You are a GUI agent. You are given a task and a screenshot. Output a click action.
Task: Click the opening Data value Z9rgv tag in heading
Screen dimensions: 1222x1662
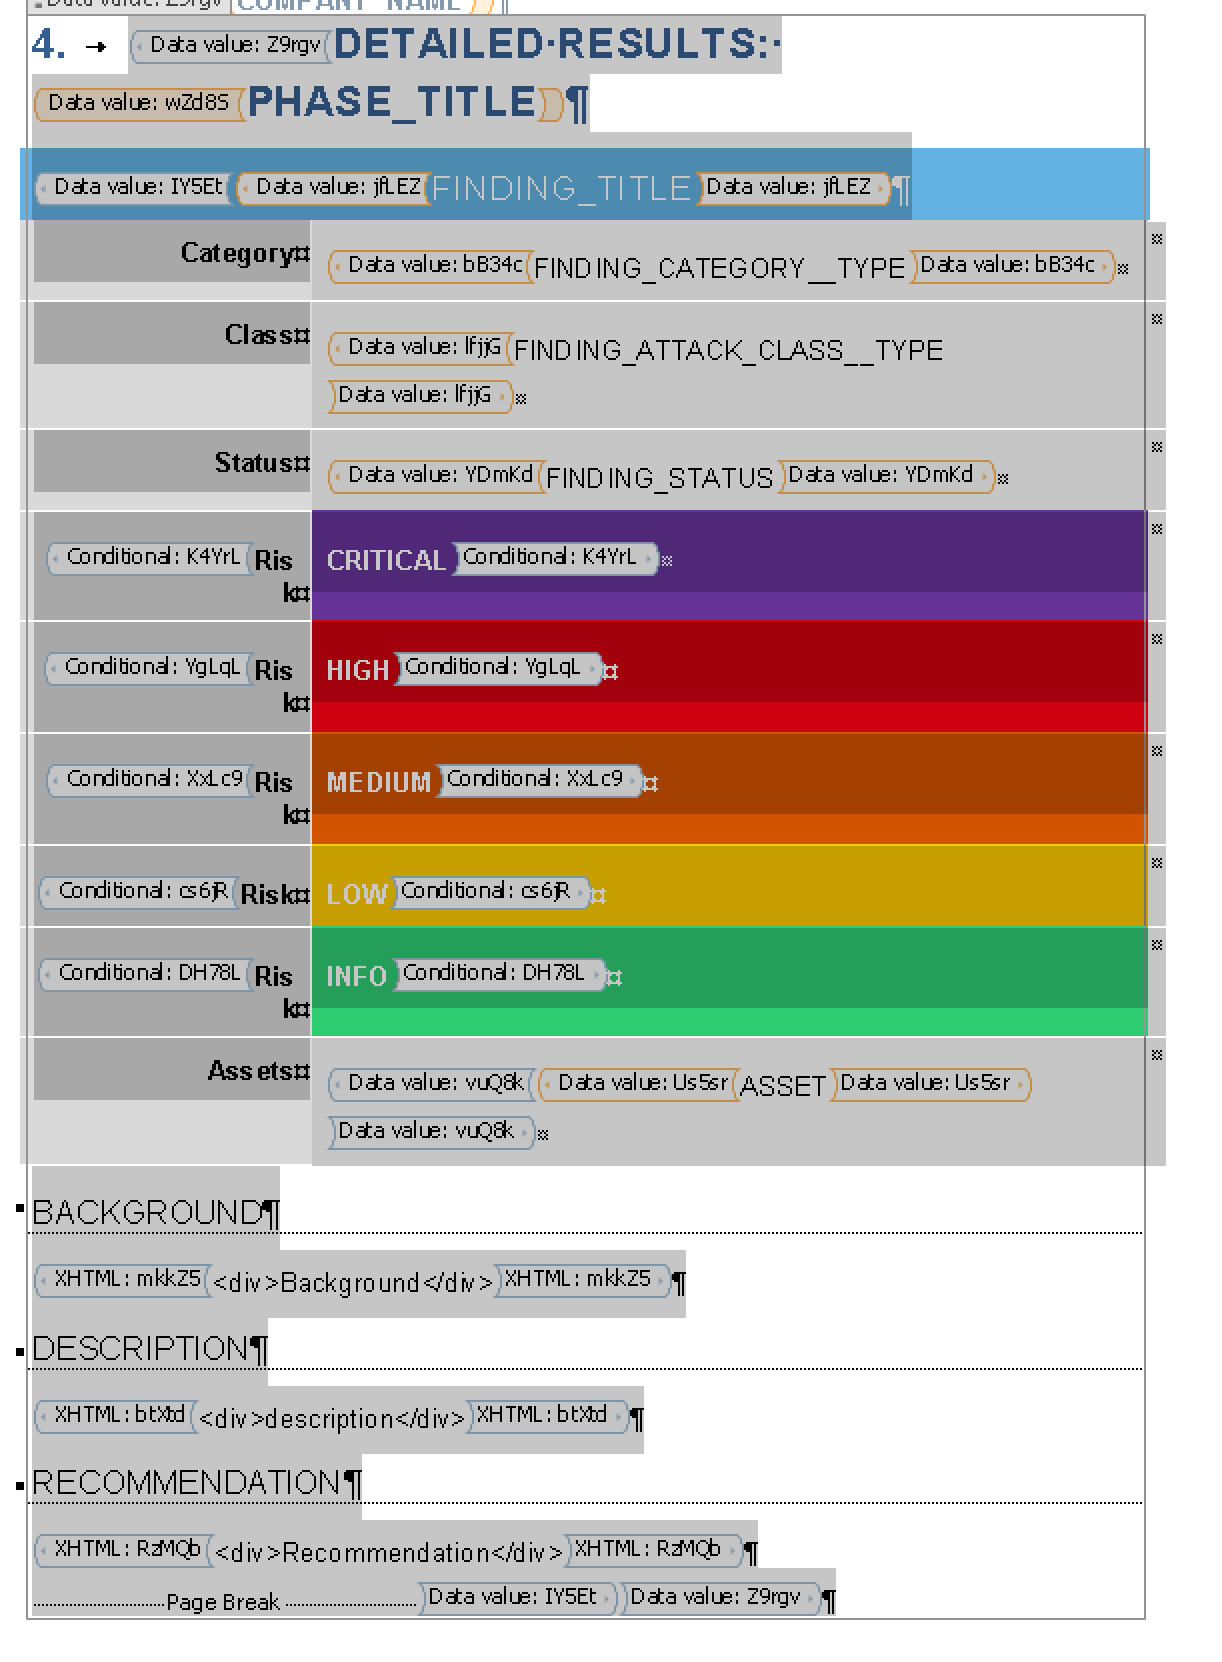(231, 45)
